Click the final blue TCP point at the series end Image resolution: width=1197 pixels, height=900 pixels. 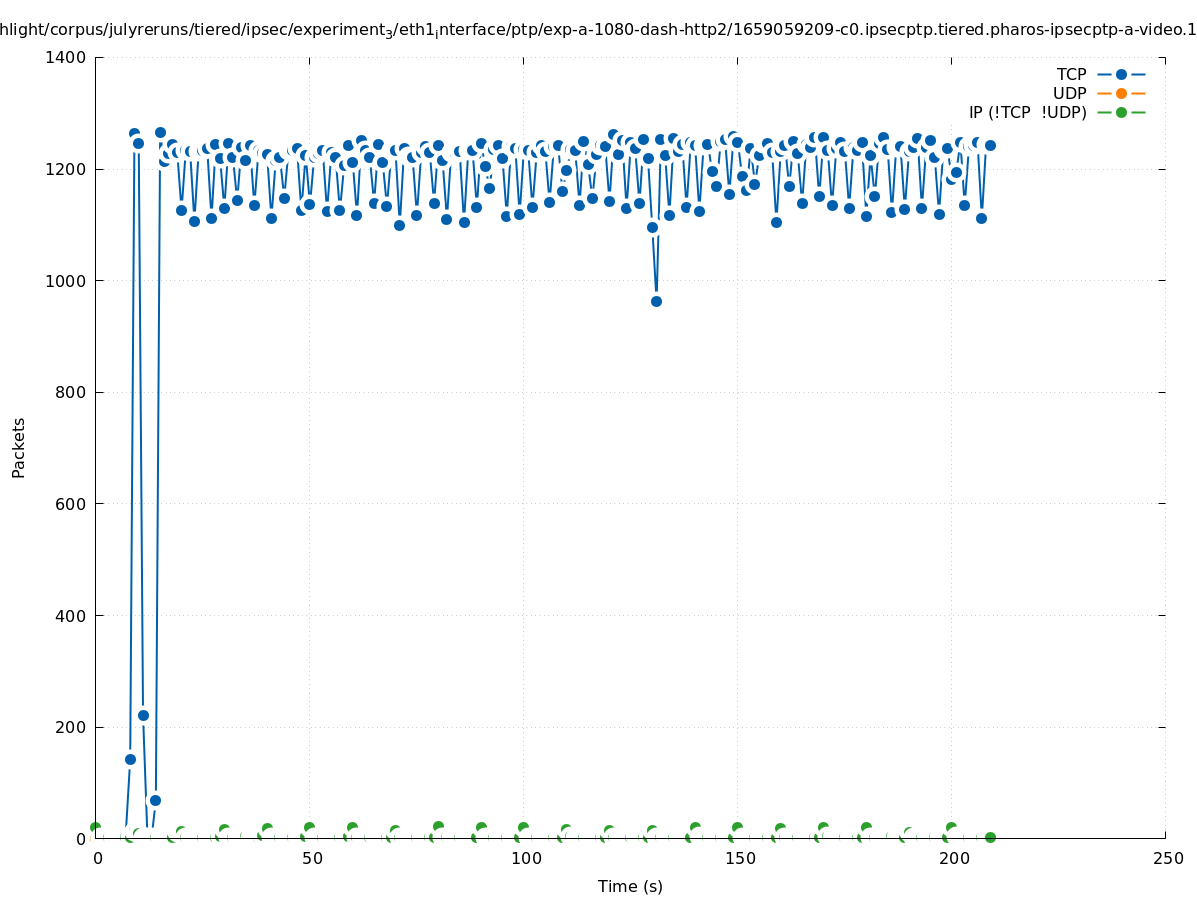point(990,145)
